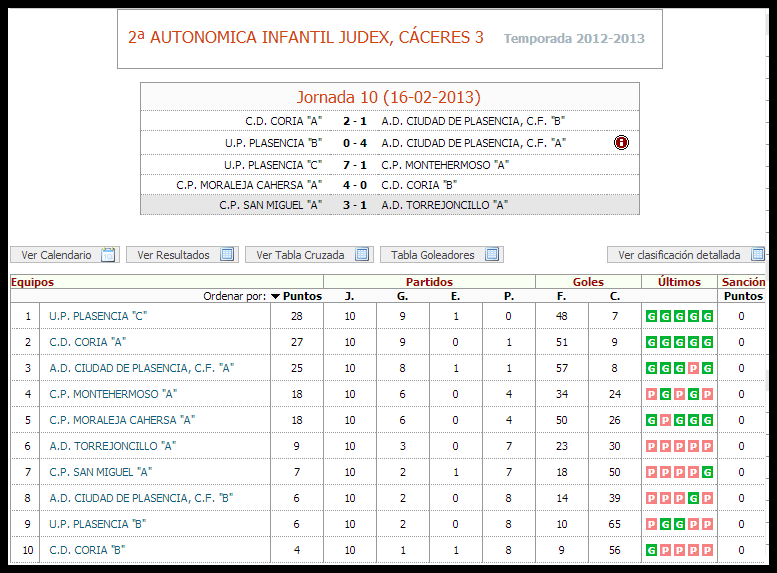Viewport: 777px width, 573px height.
Task: Click the points value 28 for U.P. Plasencia C
Action: (x=297, y=316)
